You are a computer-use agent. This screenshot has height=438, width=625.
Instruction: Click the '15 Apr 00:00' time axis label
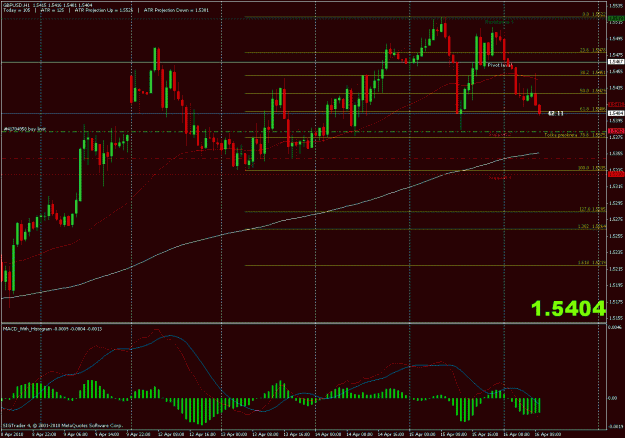(x=423, y=434)
